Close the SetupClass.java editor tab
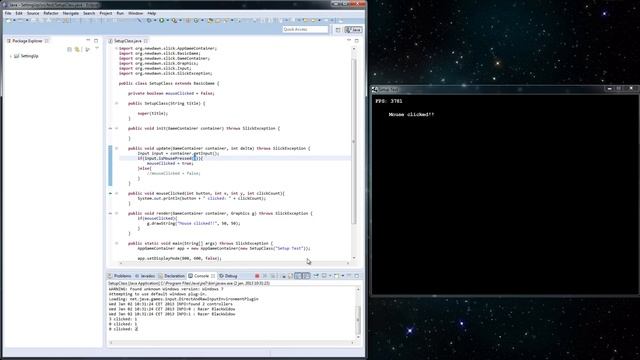 146,41
